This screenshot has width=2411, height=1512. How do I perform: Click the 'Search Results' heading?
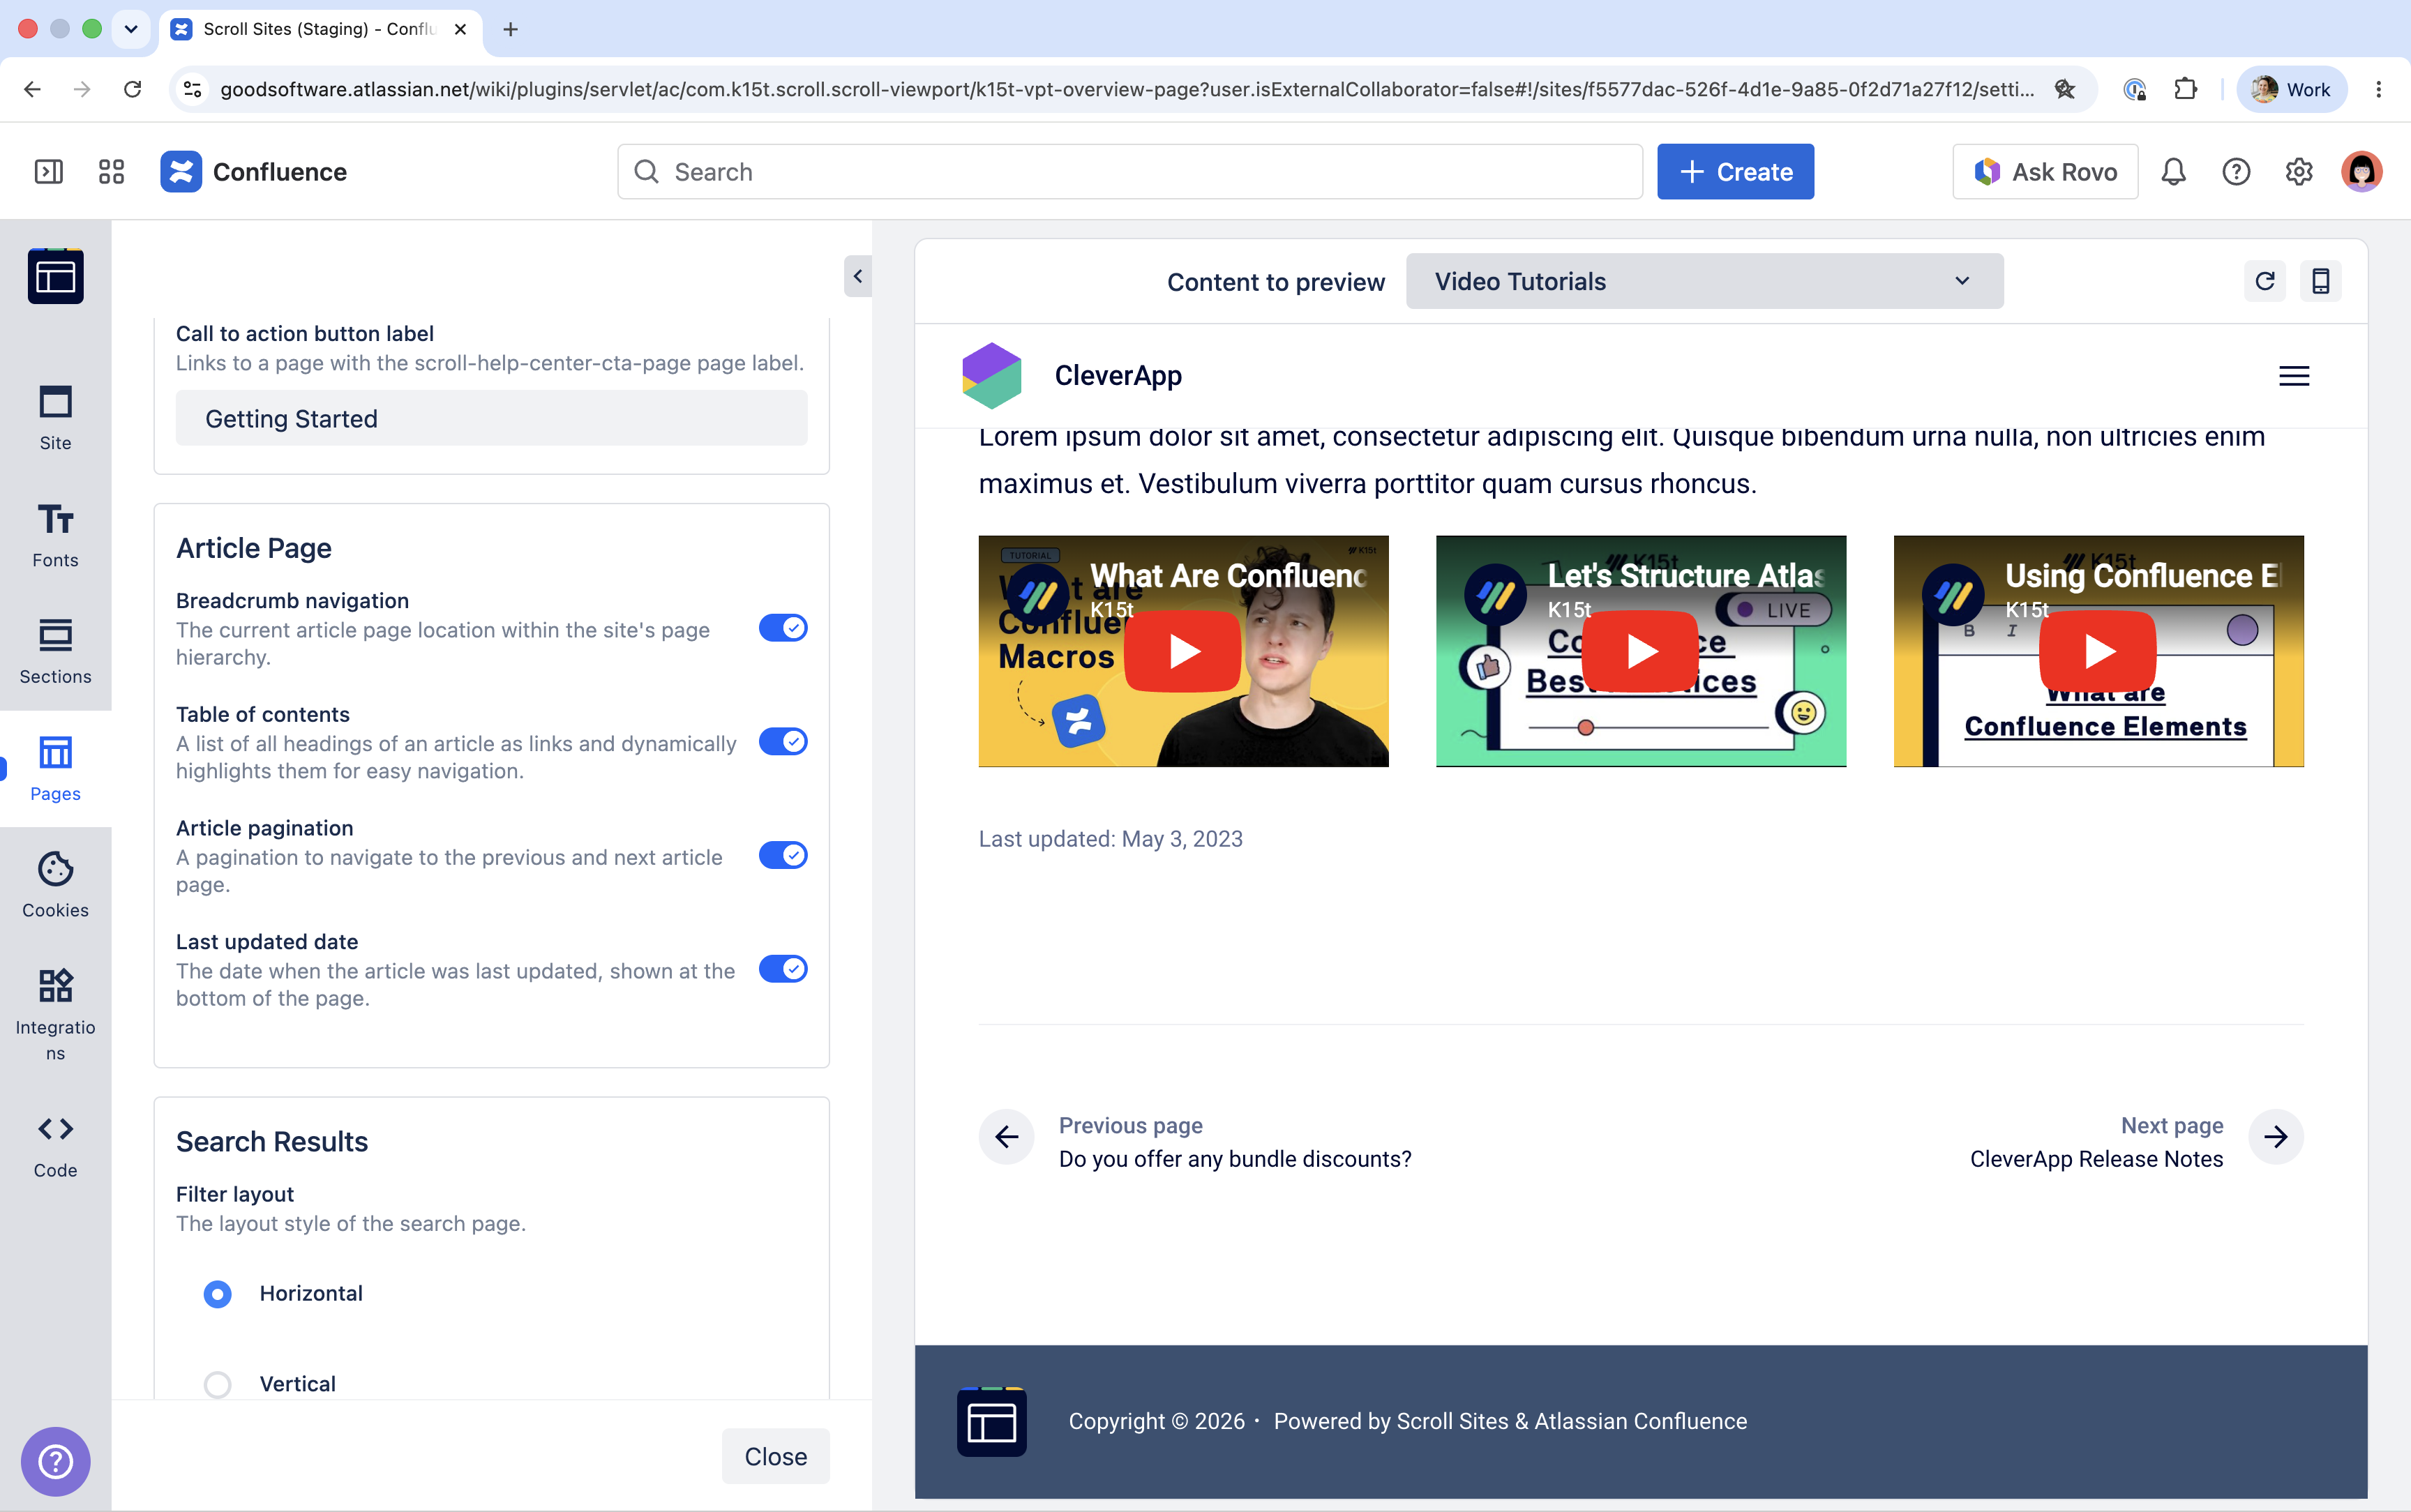[272, 1142]
